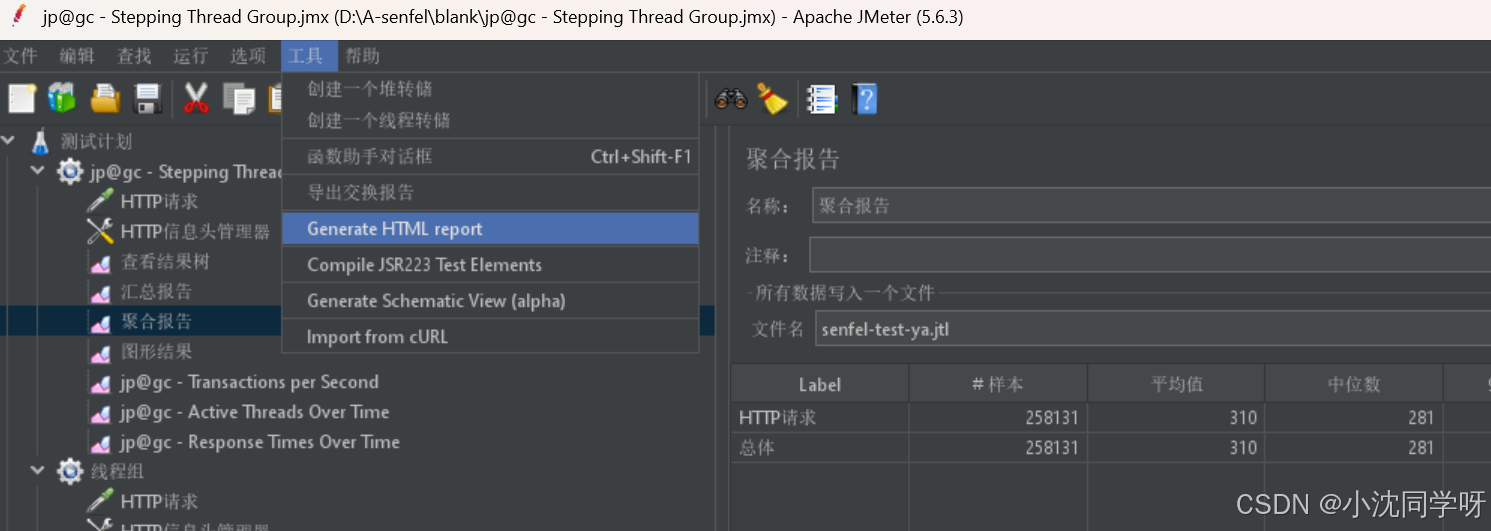This screenshot has height=531, width=1491.
Task: Save test plan with floppy disk icon
Action: [148, 98]
